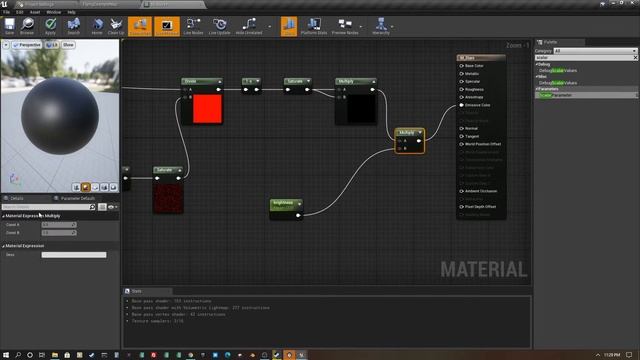Click the Clean Up toolbar icon

[x=116, y=26]
